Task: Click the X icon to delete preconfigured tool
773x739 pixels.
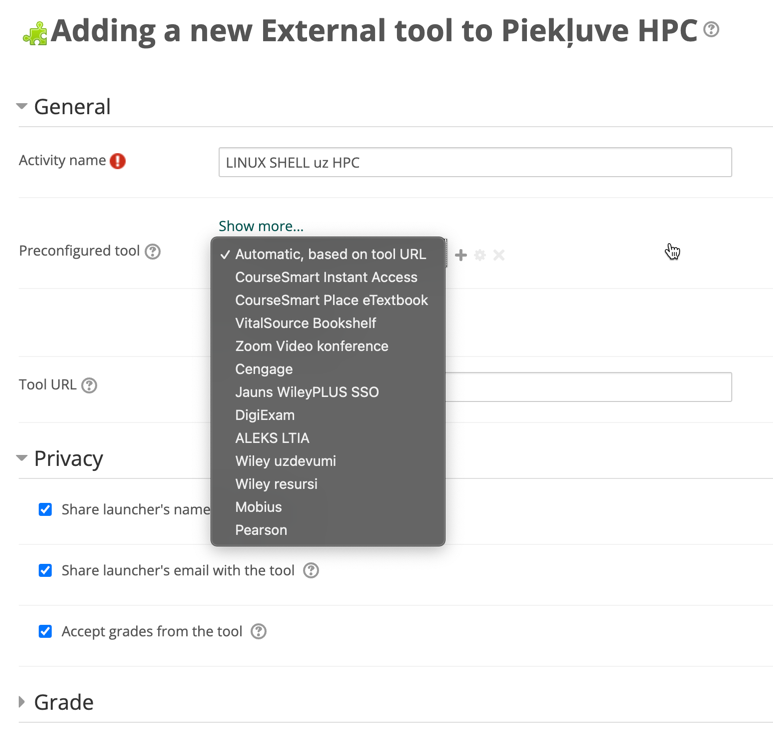Action: (x=499, y=255)
